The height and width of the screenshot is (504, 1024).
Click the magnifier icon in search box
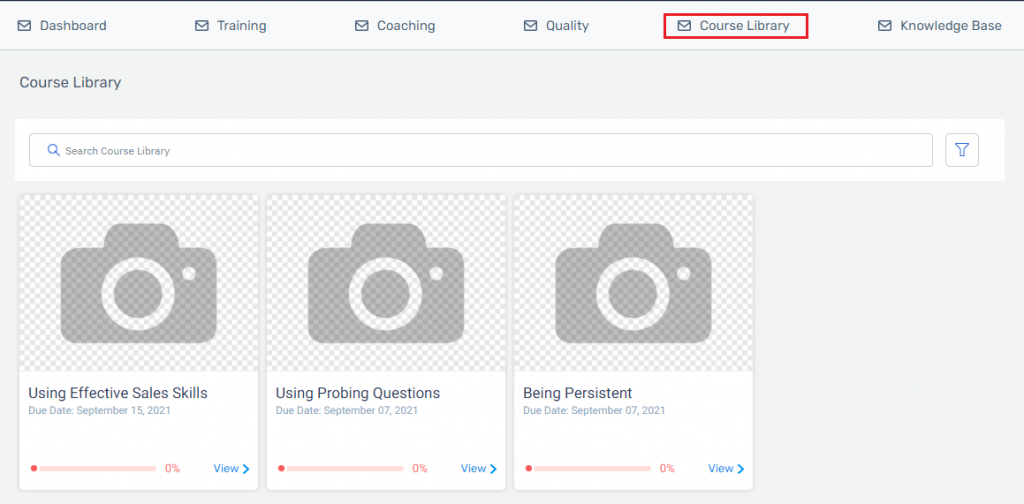[x=54, y=150]
